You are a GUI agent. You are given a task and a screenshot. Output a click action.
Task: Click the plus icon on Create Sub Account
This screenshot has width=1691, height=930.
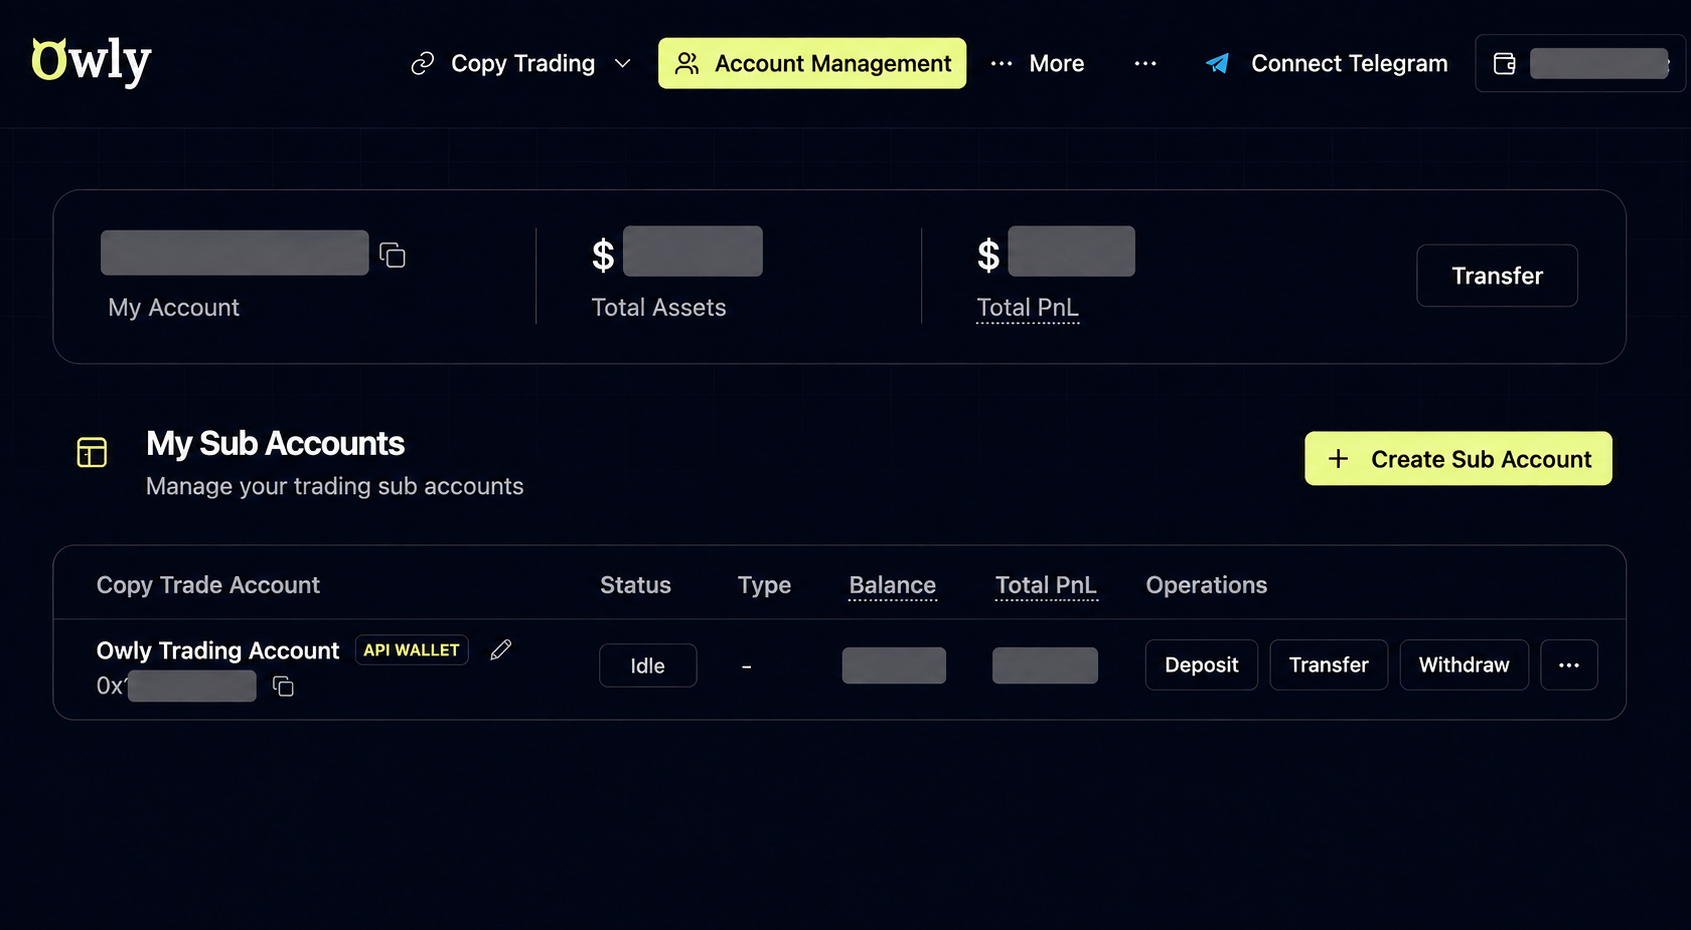1338,459
